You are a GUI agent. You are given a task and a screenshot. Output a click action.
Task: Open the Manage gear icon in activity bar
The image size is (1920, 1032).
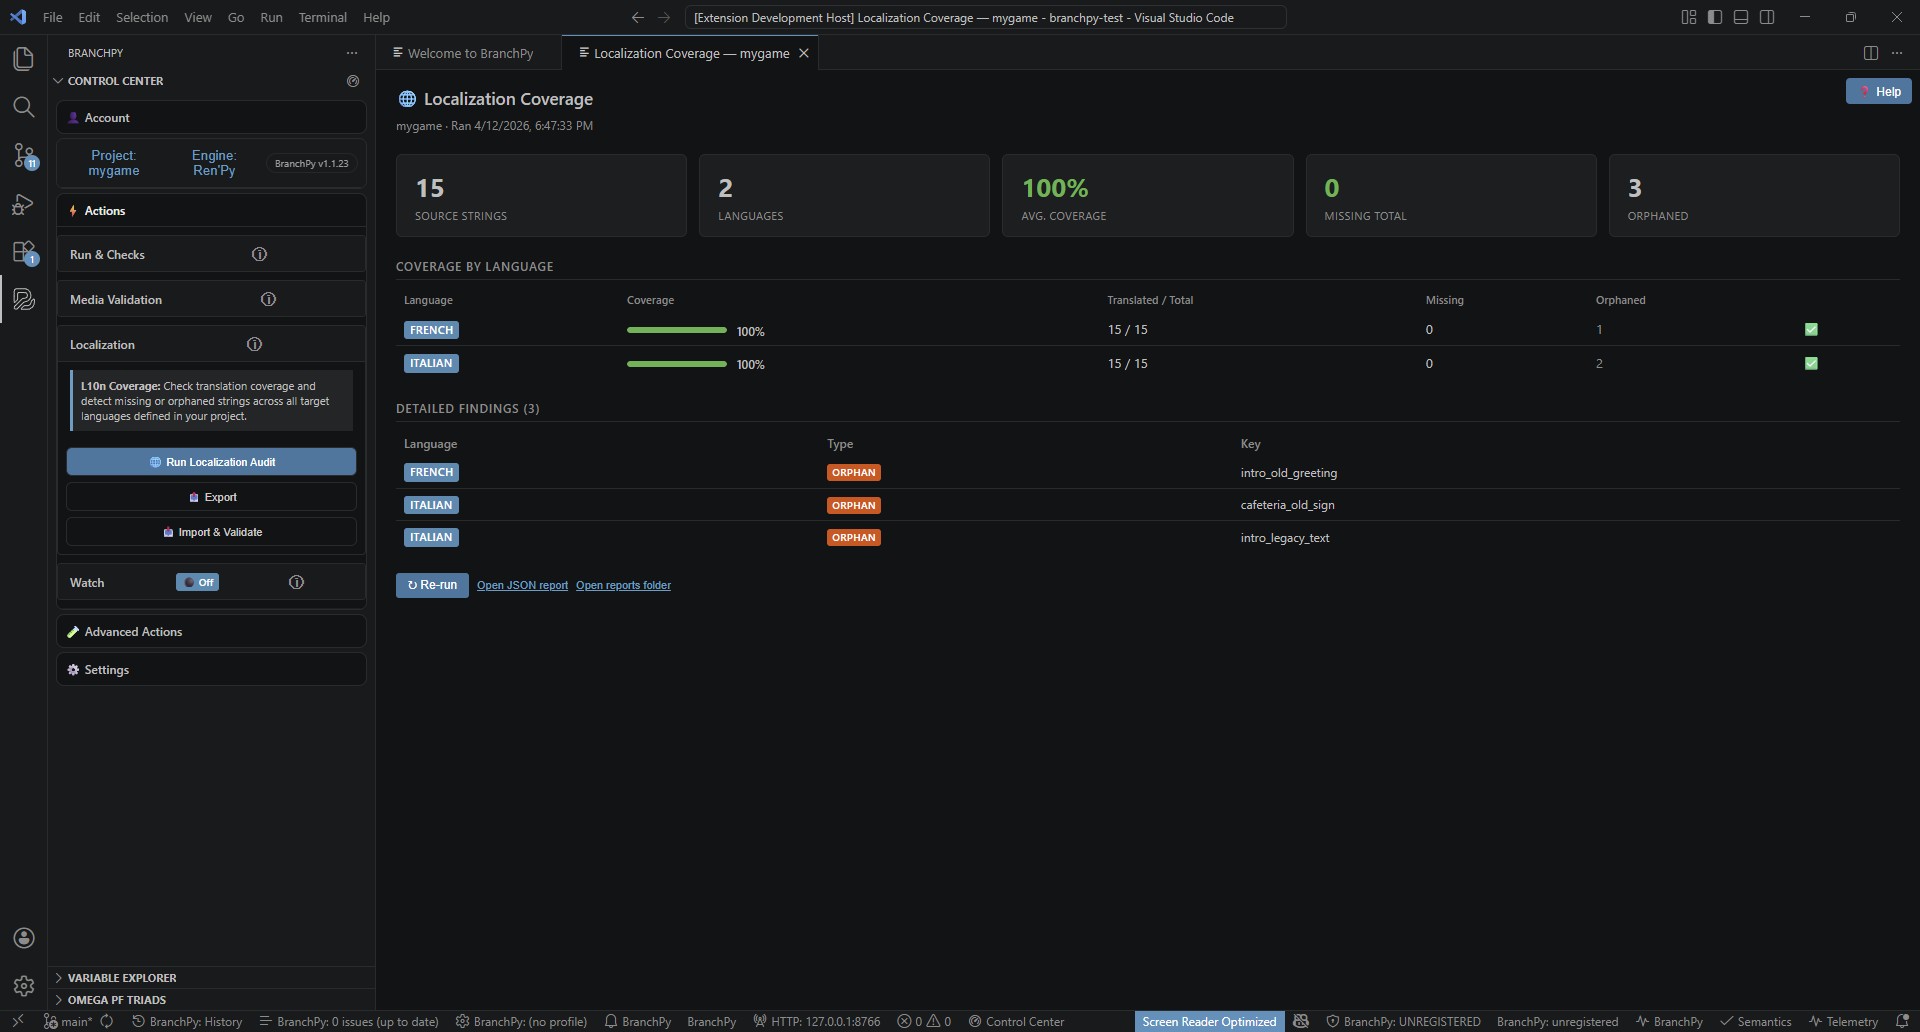pos(23,986)
